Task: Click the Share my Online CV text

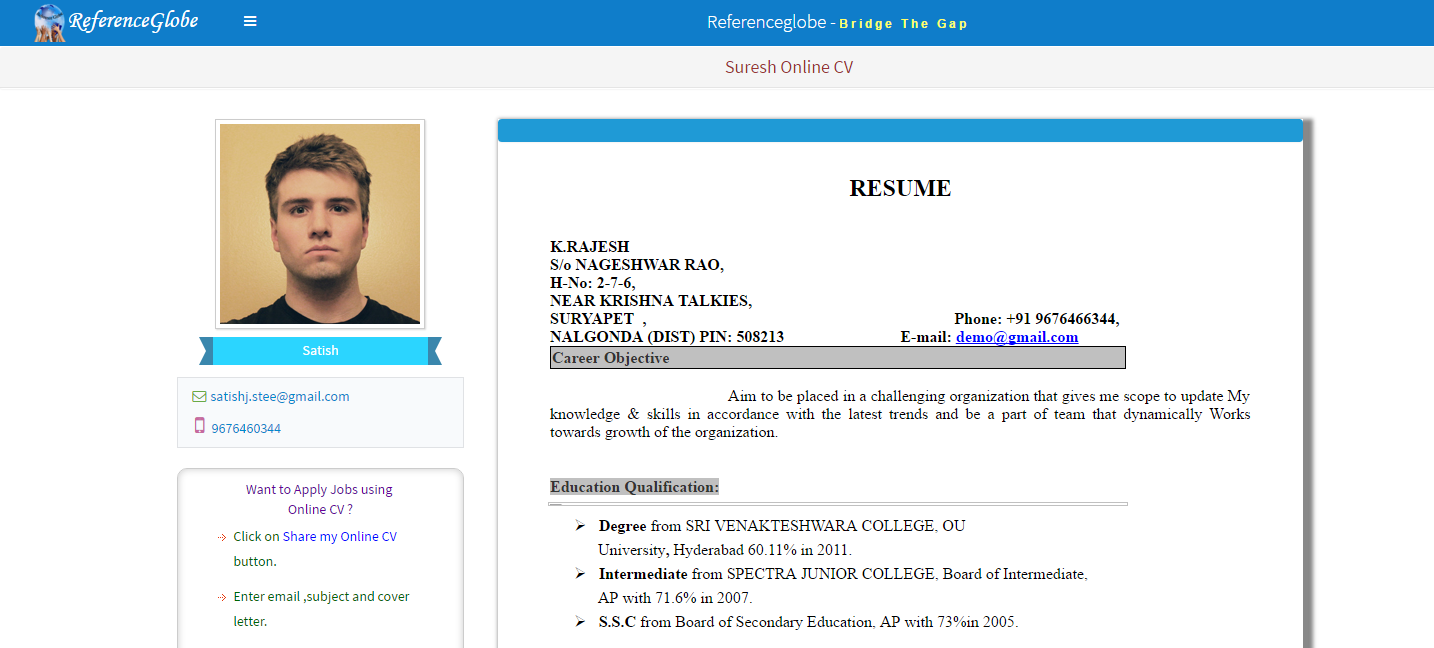Action: pos(339,537)
